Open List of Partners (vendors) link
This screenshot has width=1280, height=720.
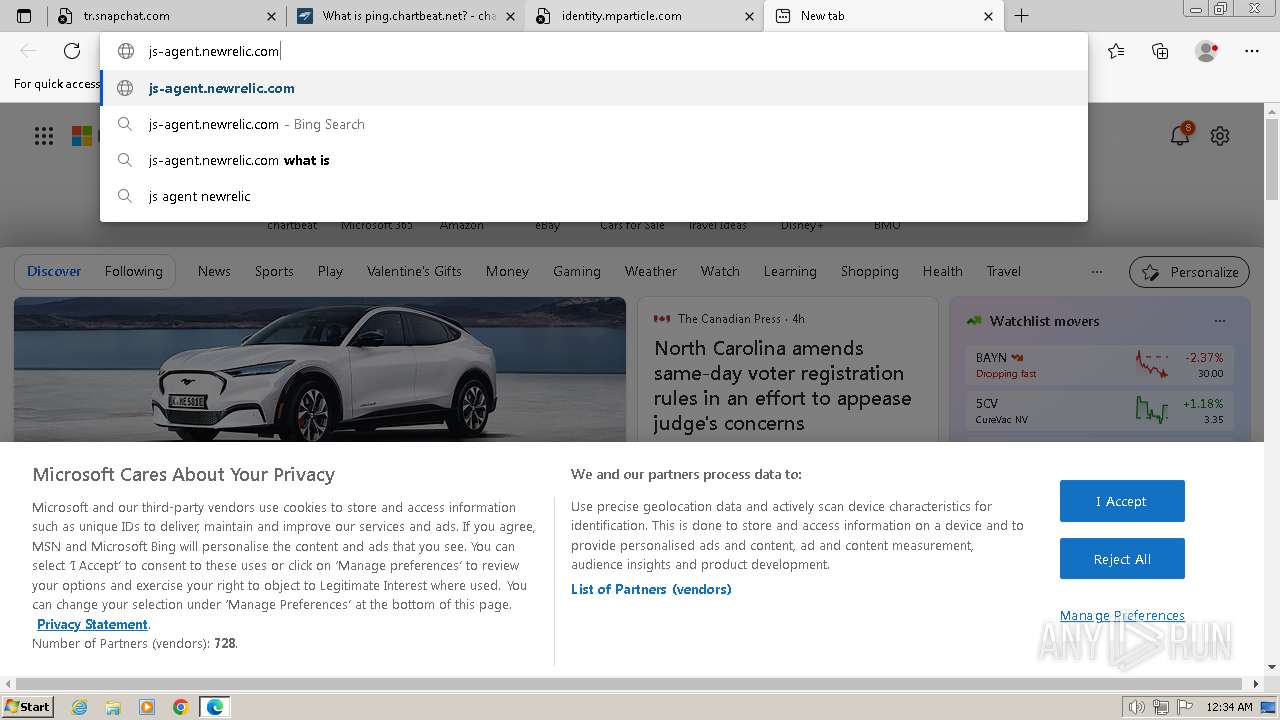tap(651, 589)
